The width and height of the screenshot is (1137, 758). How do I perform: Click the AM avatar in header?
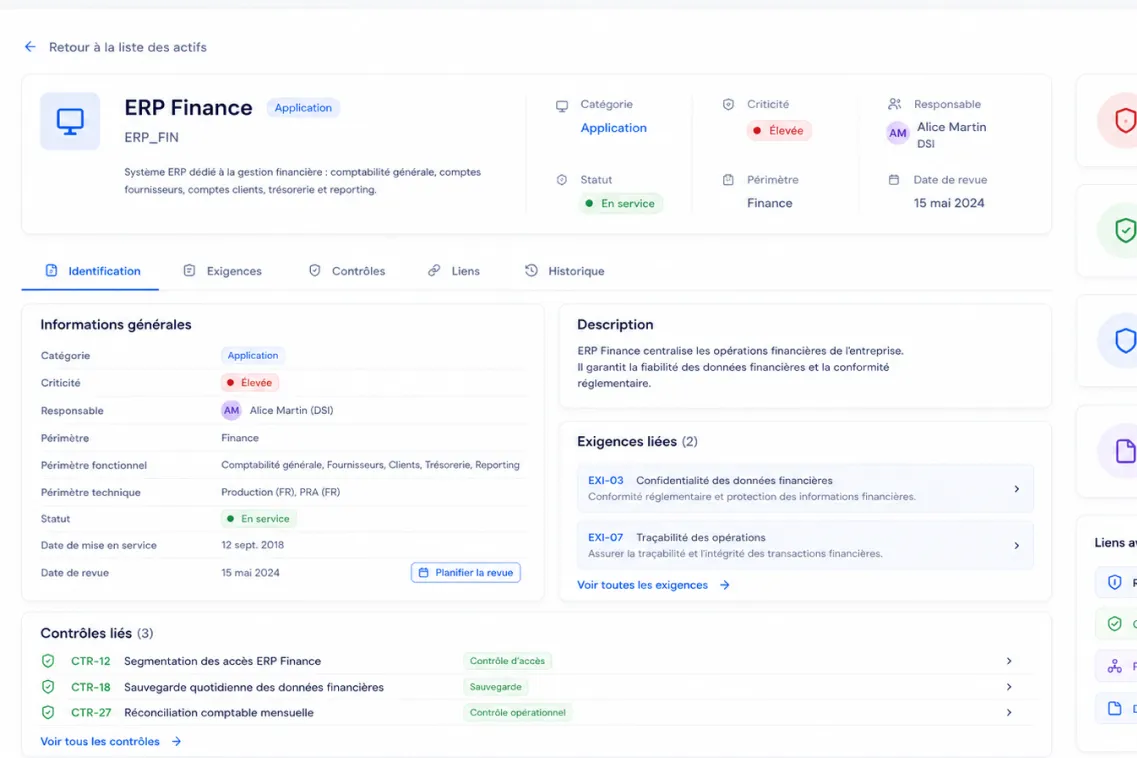pyautogui.click(x=898, y=133)
